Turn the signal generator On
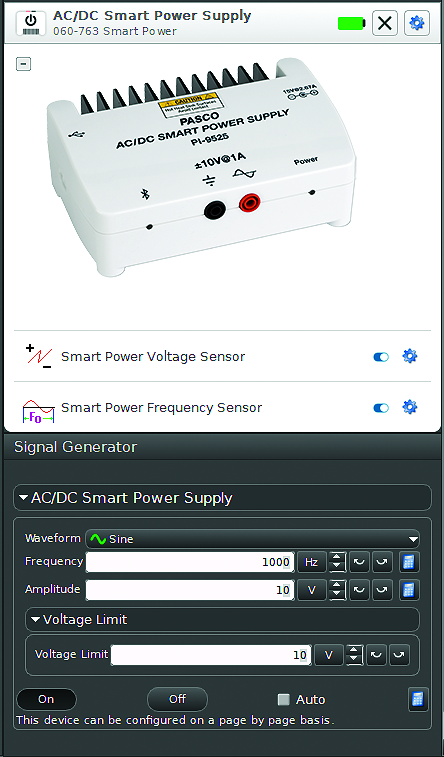Screen dimensions: 444x757 (46, 699)
